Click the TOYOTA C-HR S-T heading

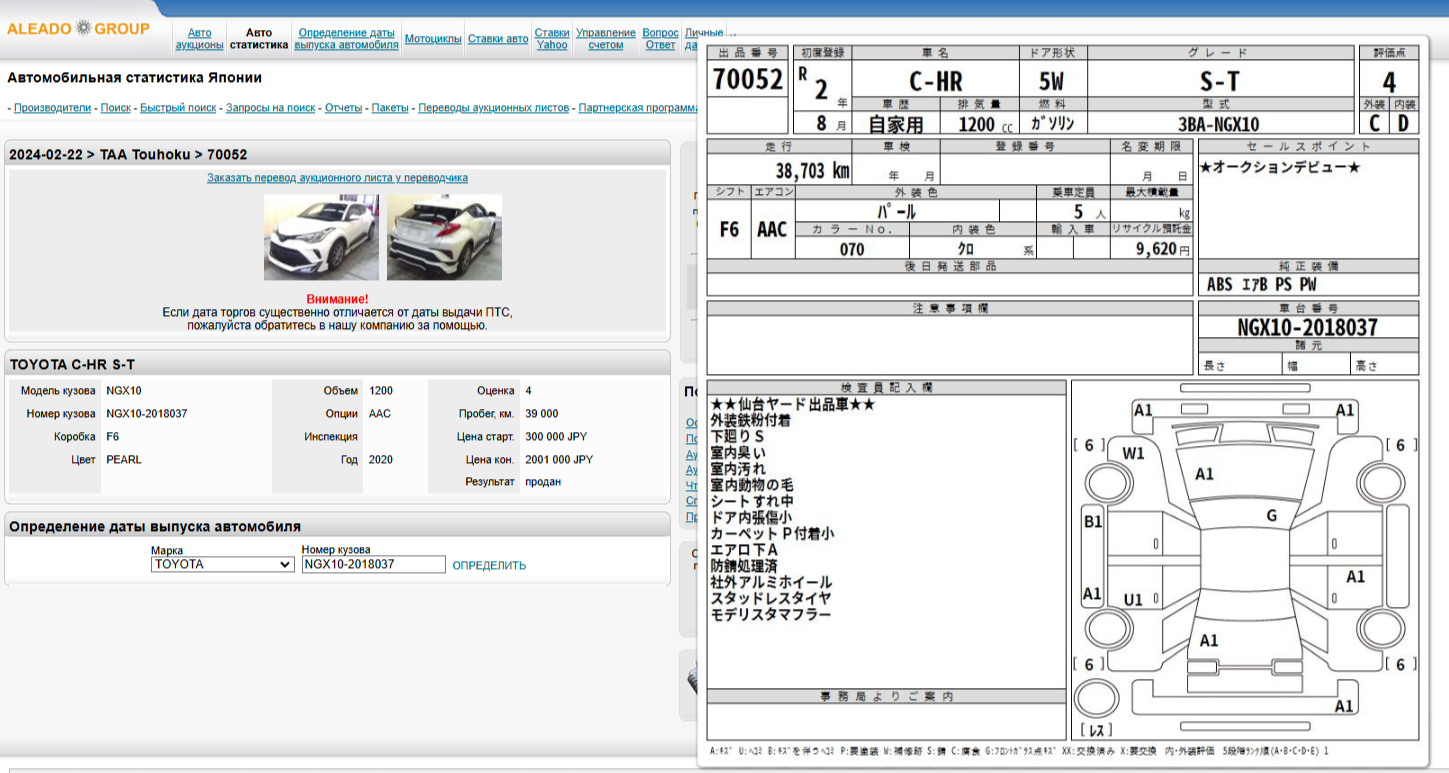pyautogui.click(x=71, y=365)
